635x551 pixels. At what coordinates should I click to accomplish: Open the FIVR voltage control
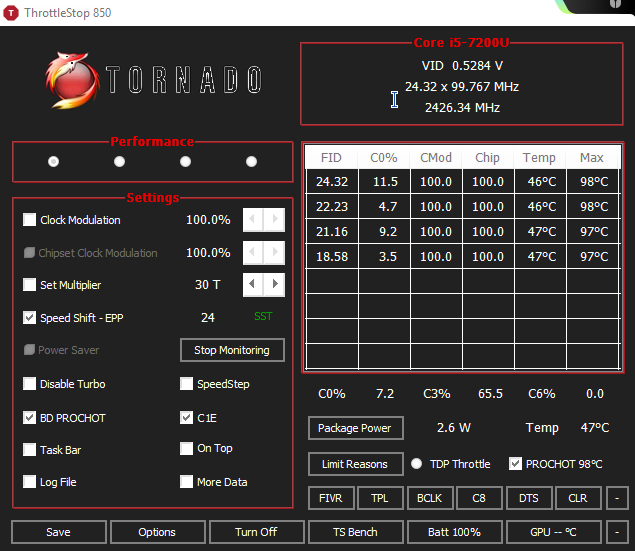(331, 498)
